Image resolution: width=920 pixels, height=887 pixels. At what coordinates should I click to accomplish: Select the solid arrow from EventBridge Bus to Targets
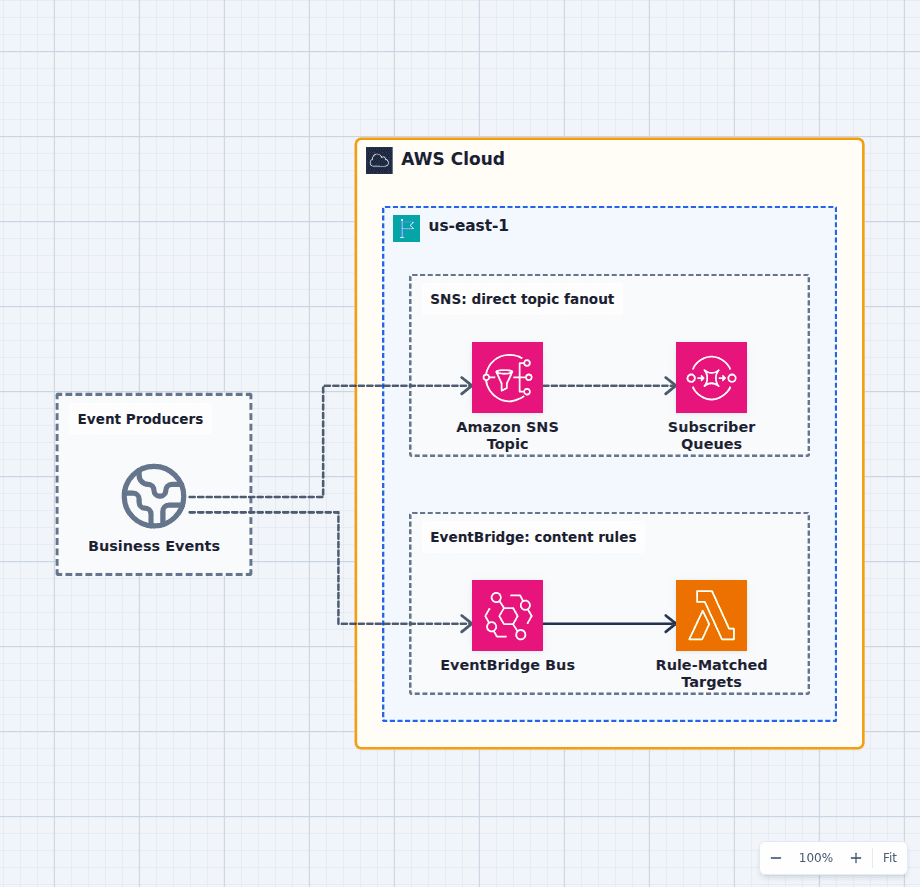coord(609,624)
